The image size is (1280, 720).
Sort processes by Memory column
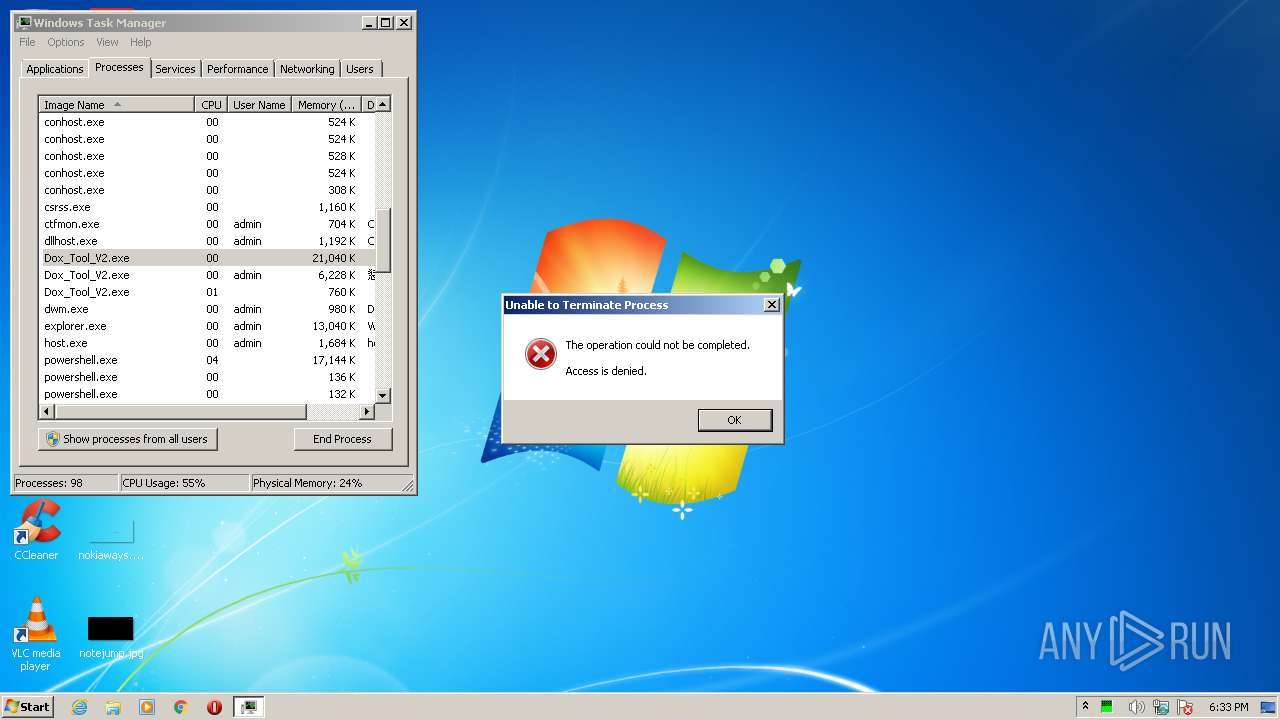[x=326, y=105]
